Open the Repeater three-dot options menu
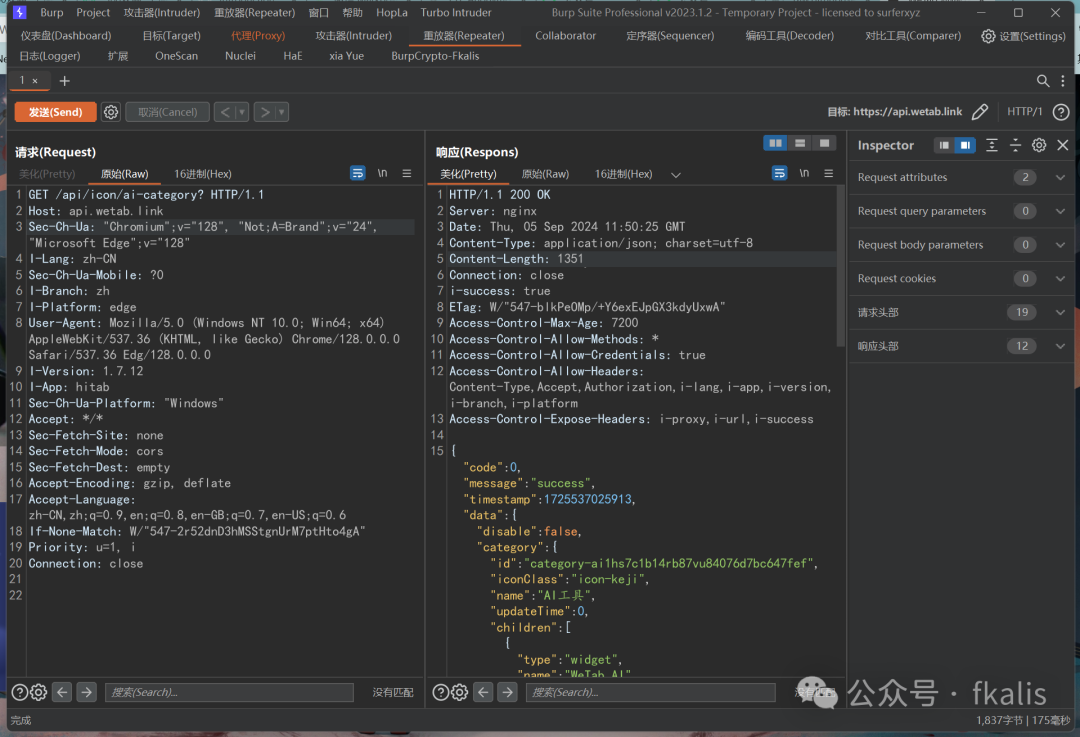This screenshot has width=1080, height=737. [x=1063, y=81]
